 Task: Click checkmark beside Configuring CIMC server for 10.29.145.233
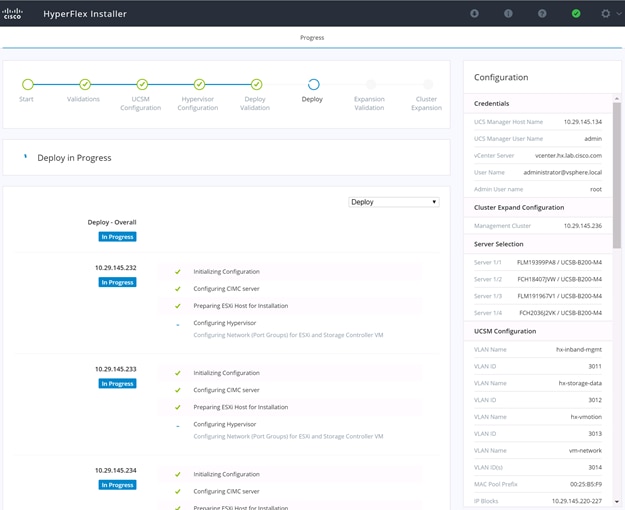click(x=178, y=390)
